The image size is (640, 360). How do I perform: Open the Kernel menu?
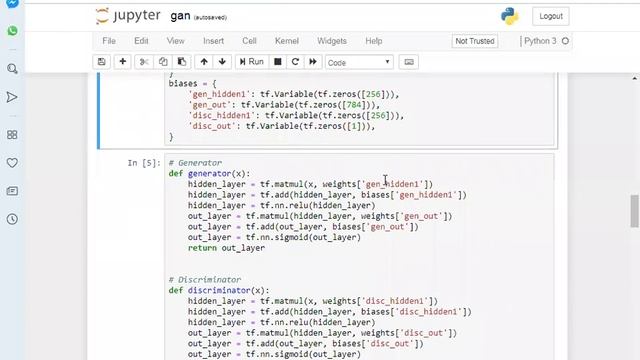[287, 41]
